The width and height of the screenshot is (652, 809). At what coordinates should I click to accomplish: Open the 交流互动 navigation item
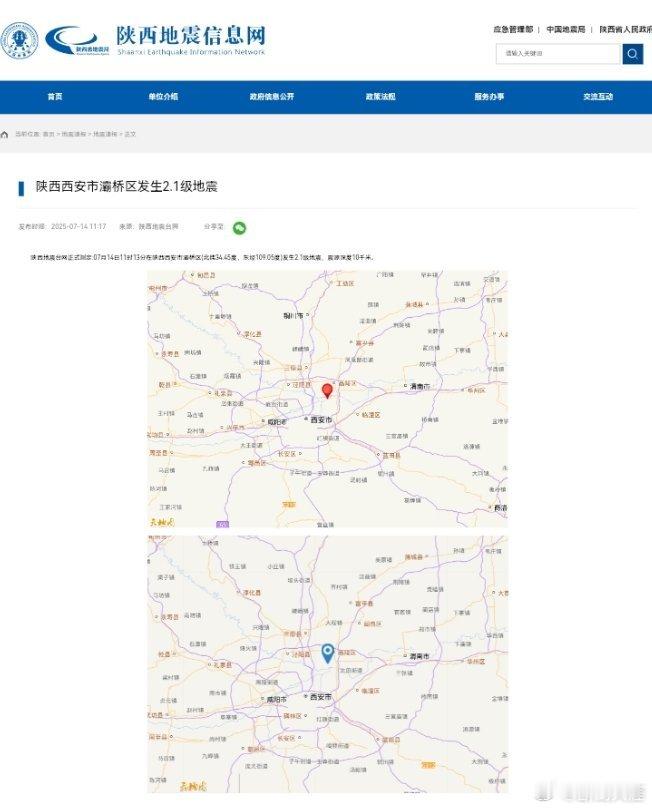[598, 96]
